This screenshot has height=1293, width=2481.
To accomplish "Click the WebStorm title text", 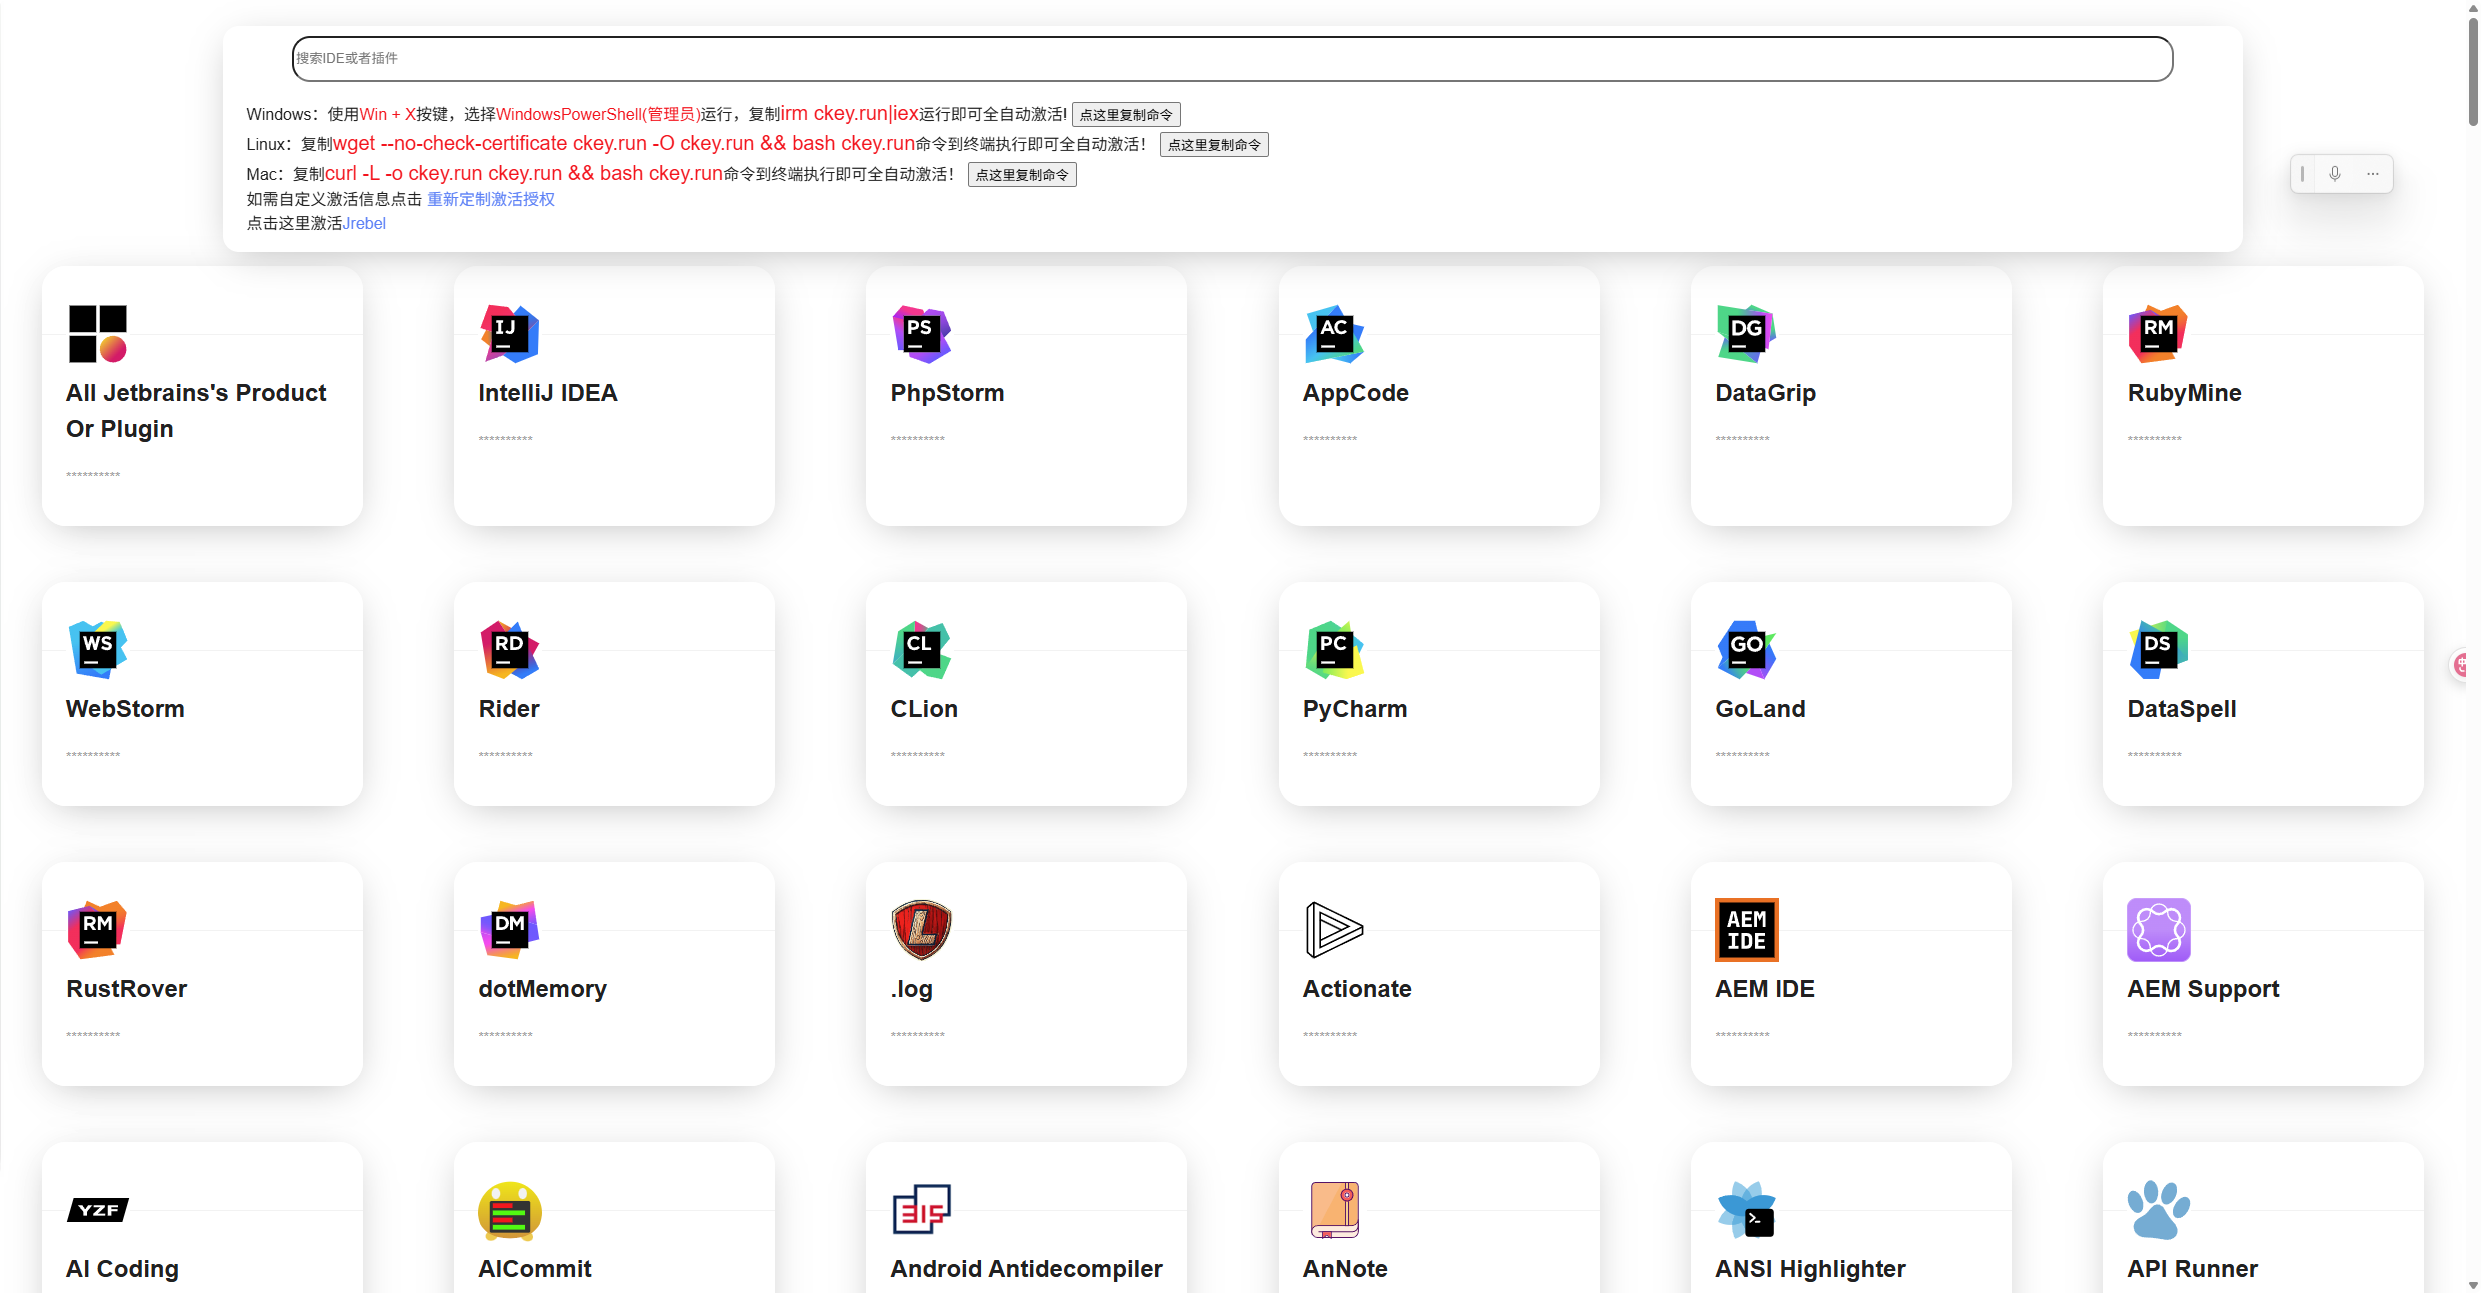I will [x=125, y=709].
